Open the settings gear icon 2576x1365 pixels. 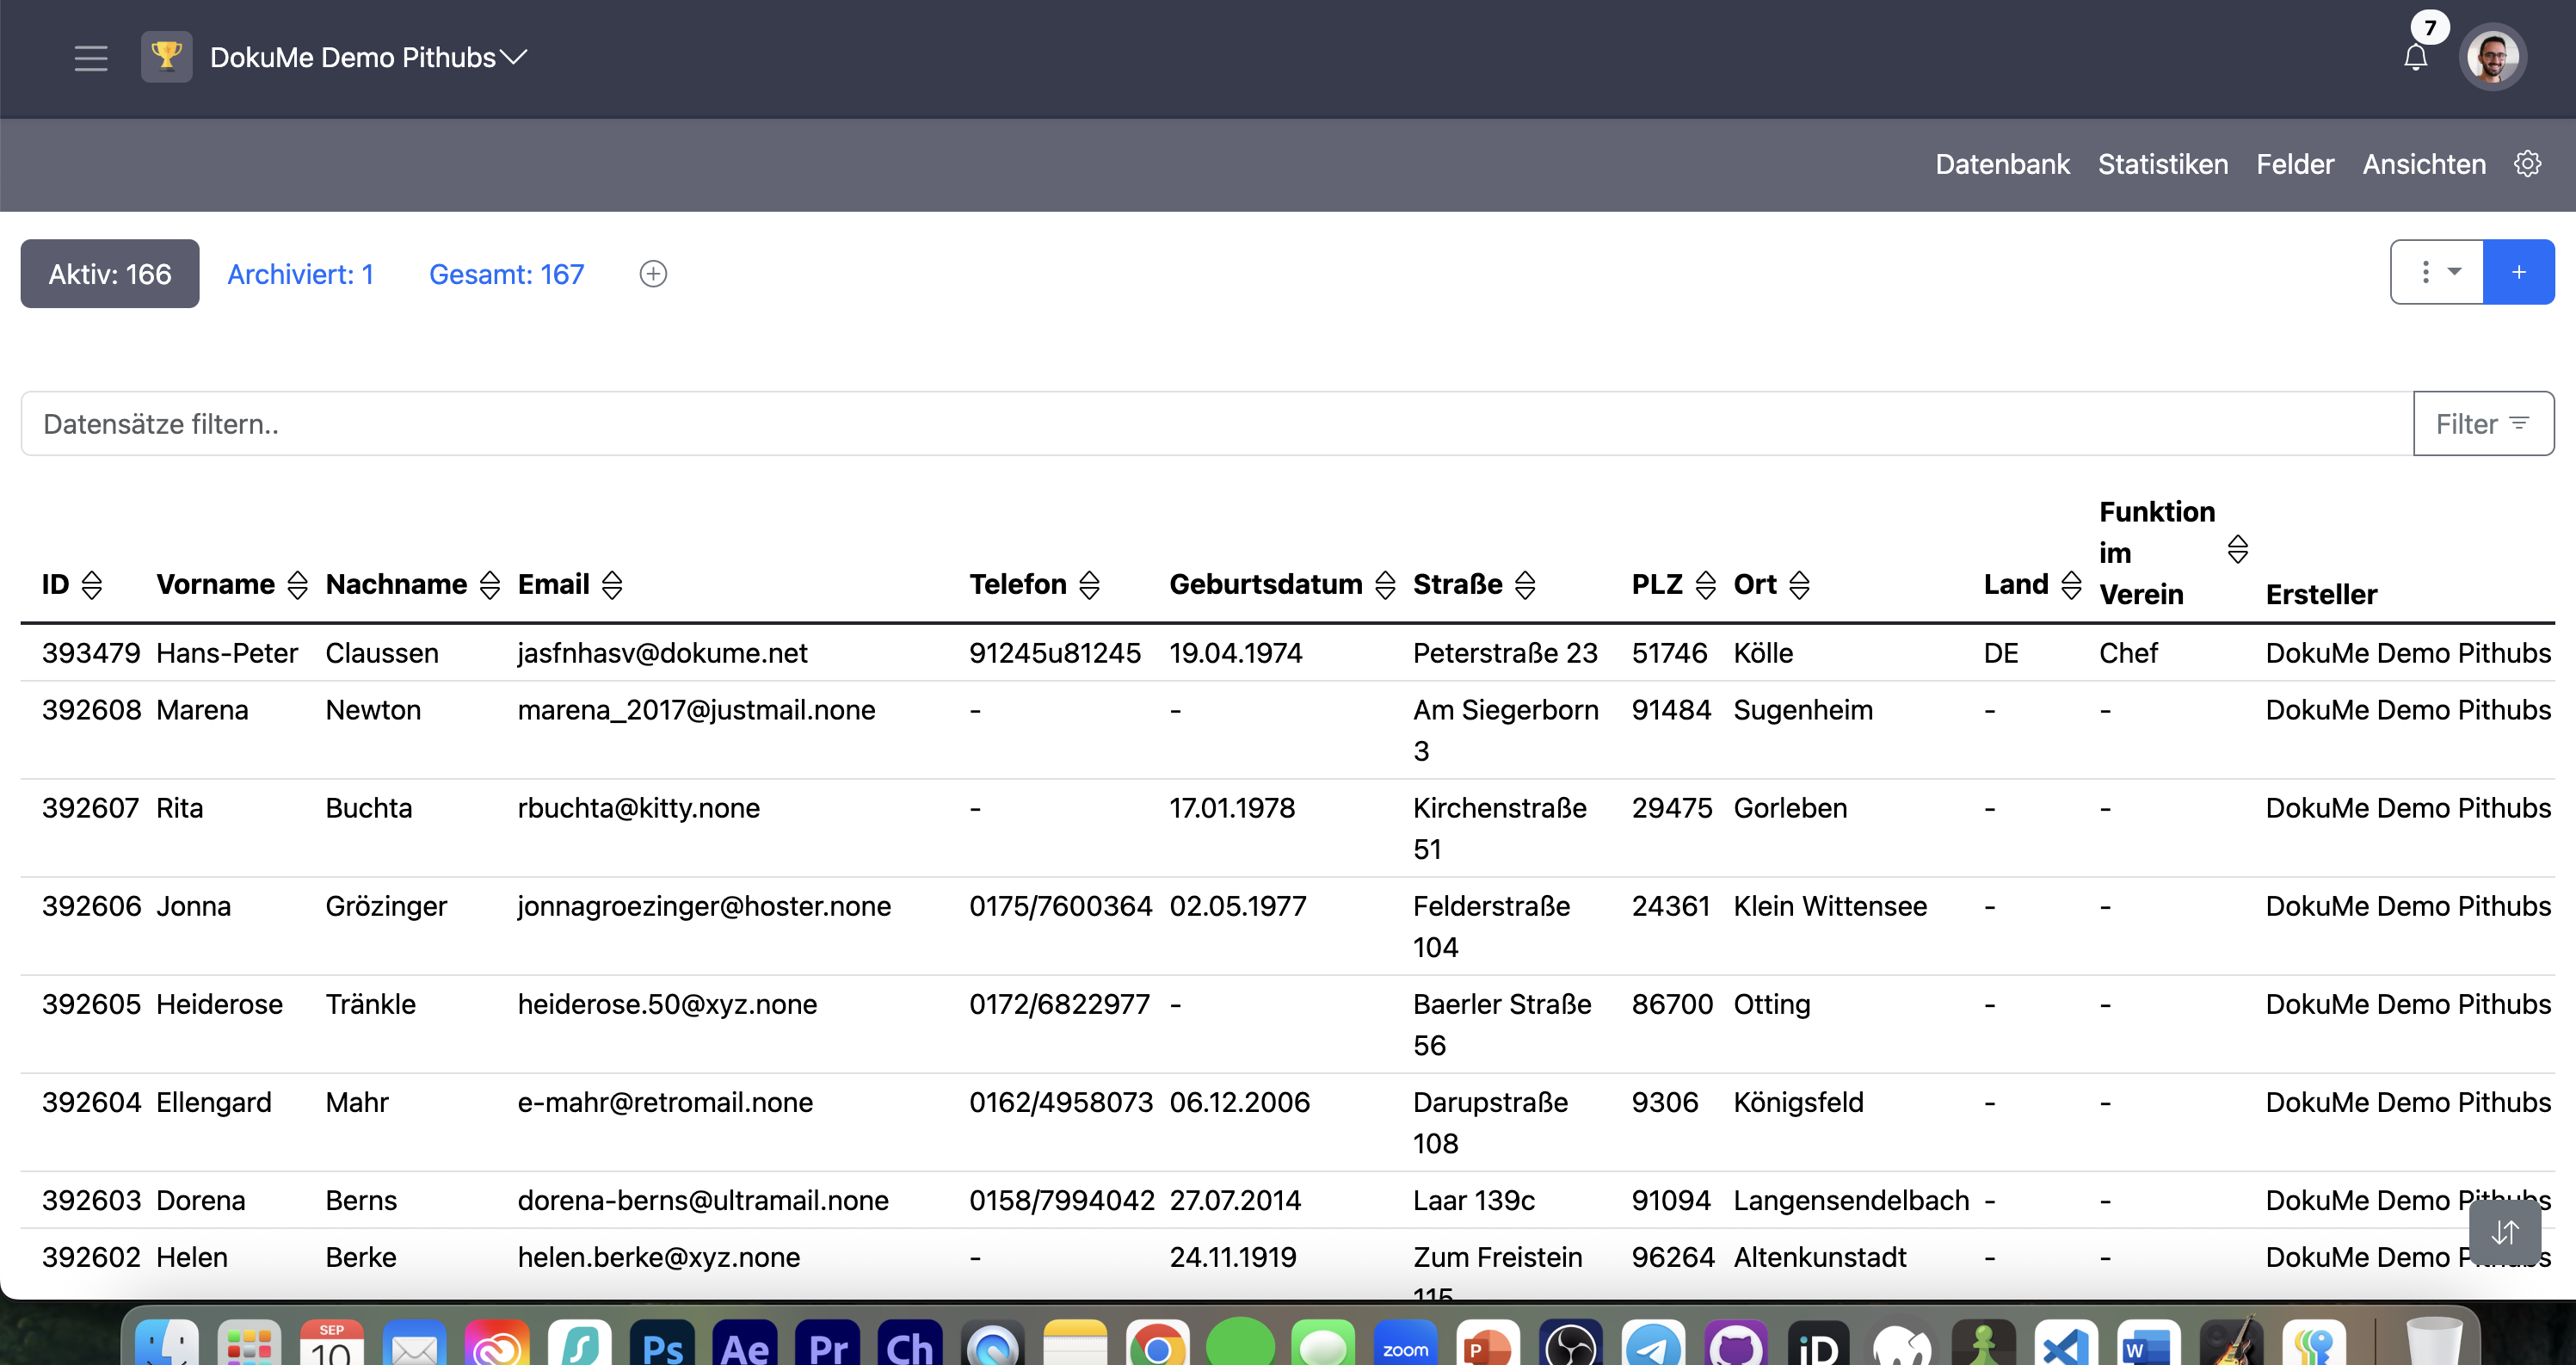click(x=2527, y=164)
